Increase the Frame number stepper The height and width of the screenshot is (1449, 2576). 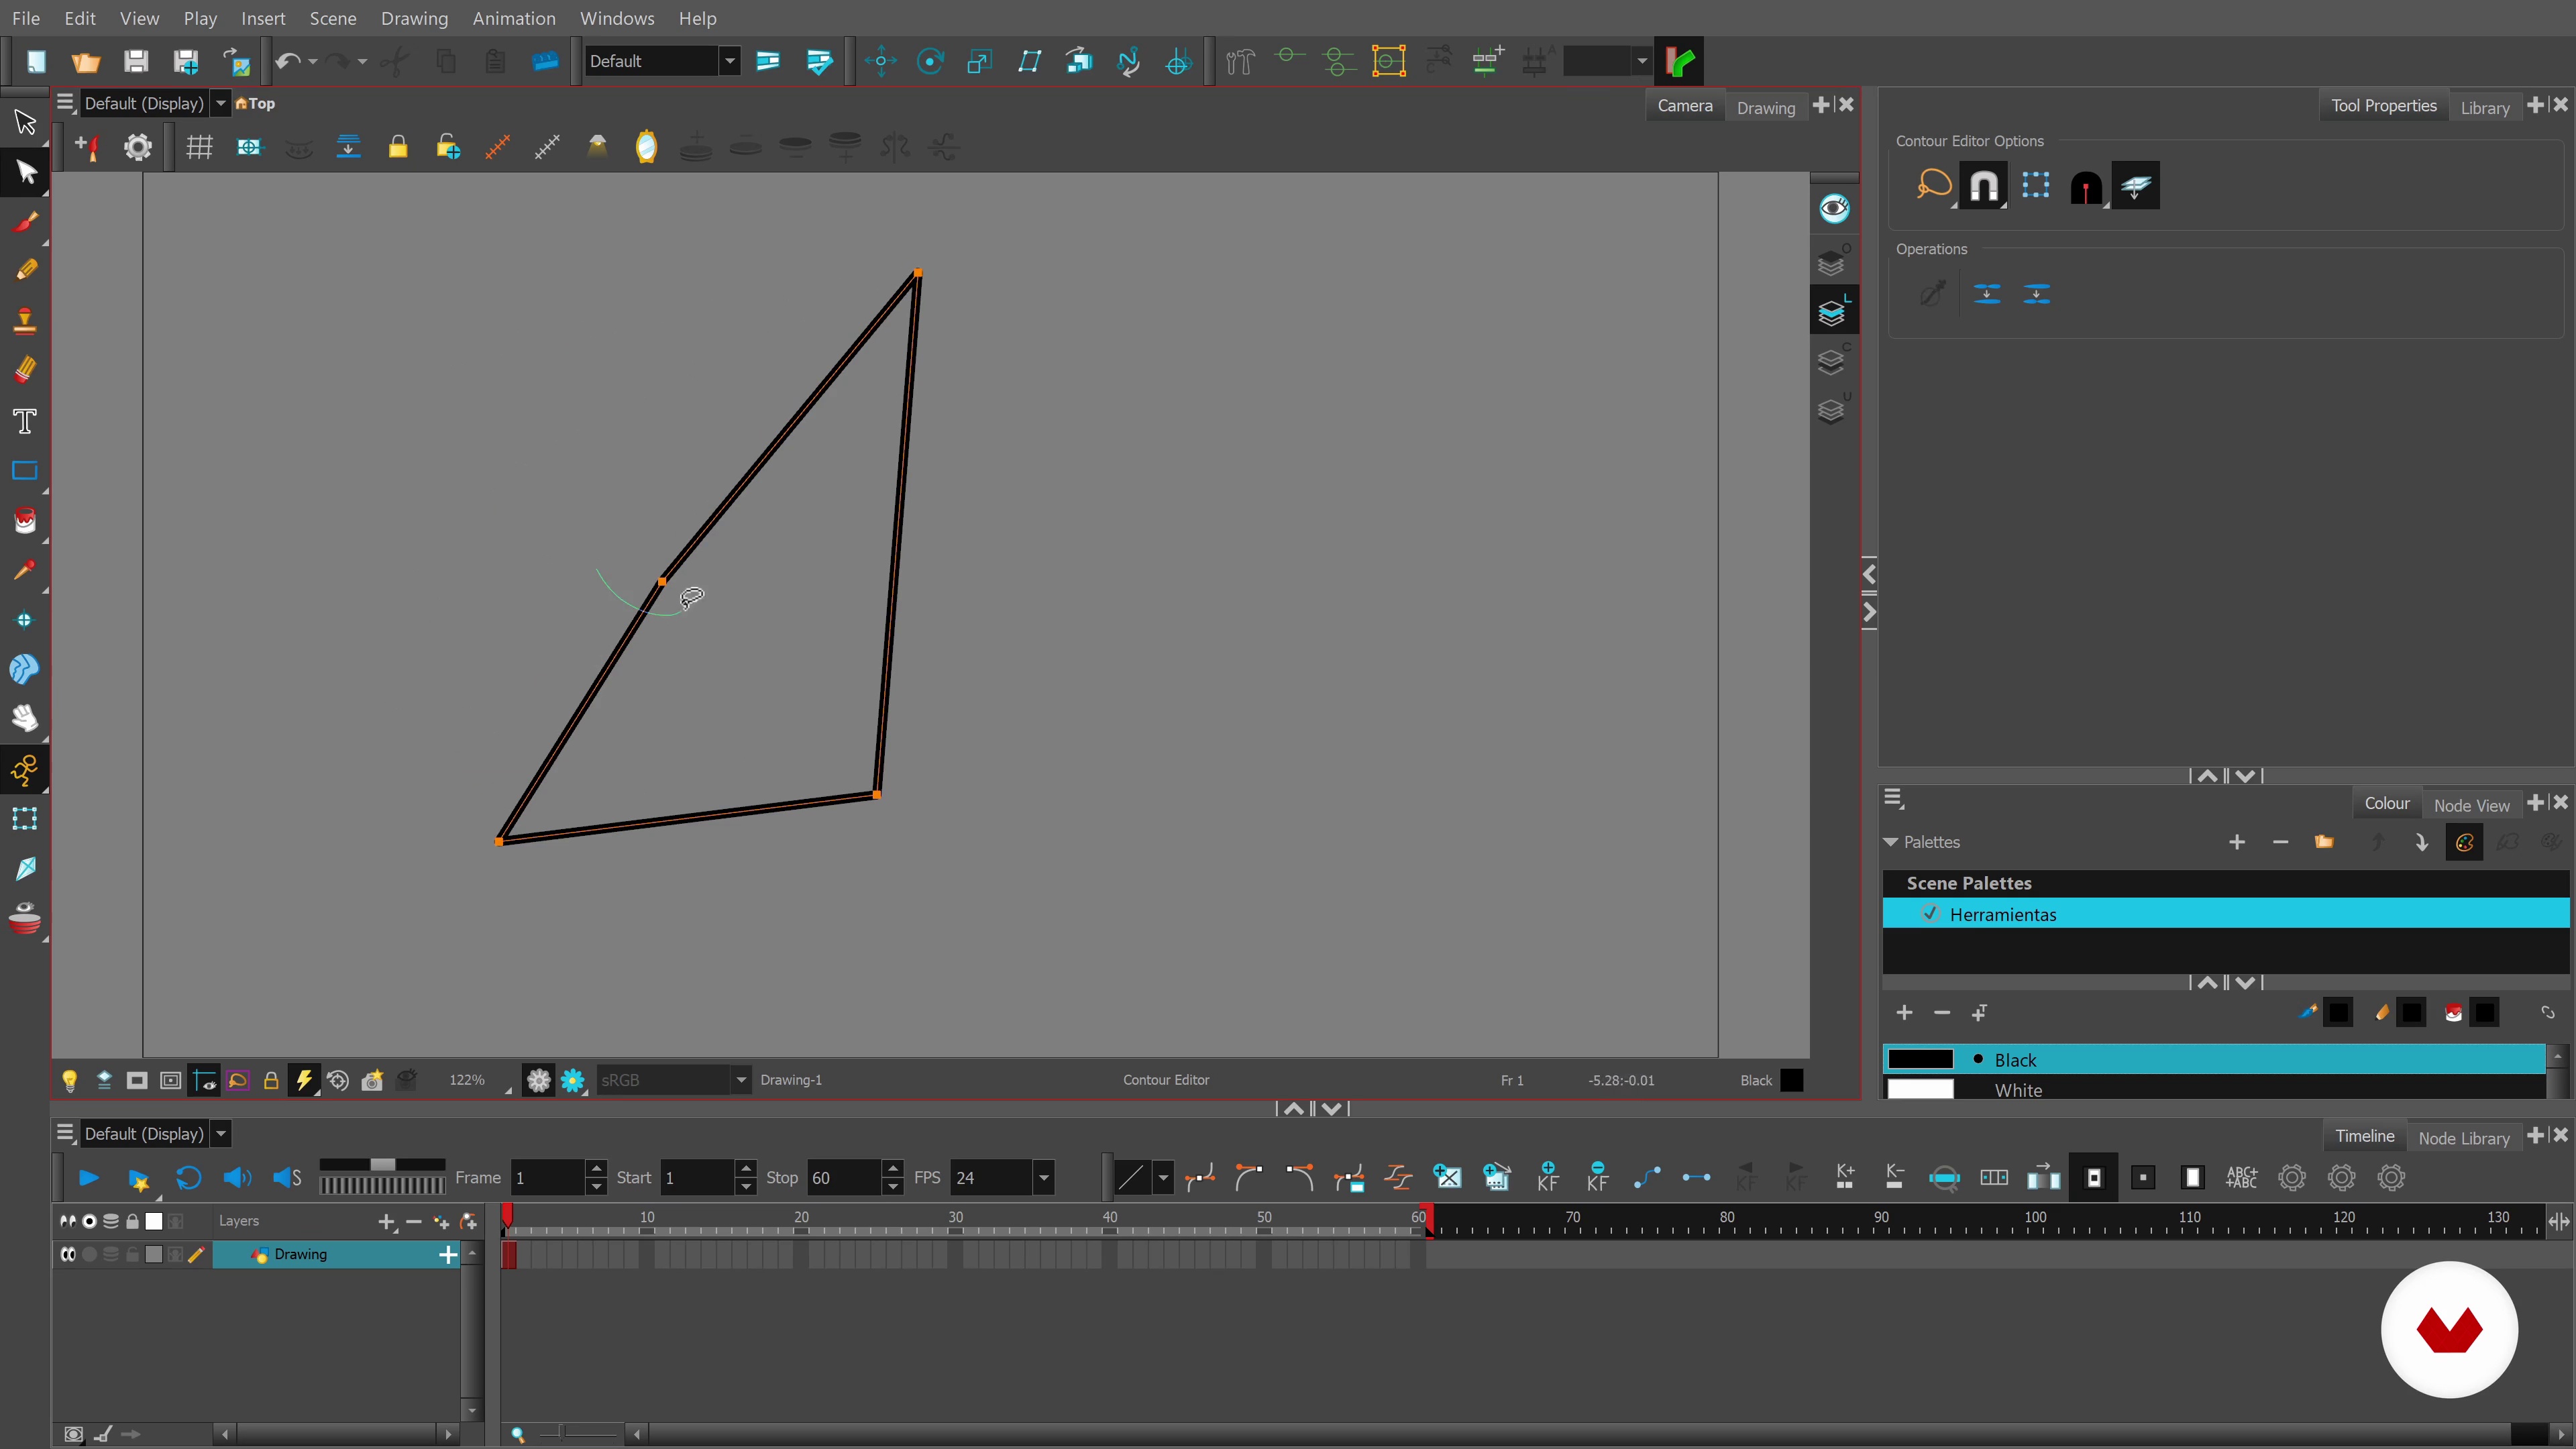coord(596,1168)
